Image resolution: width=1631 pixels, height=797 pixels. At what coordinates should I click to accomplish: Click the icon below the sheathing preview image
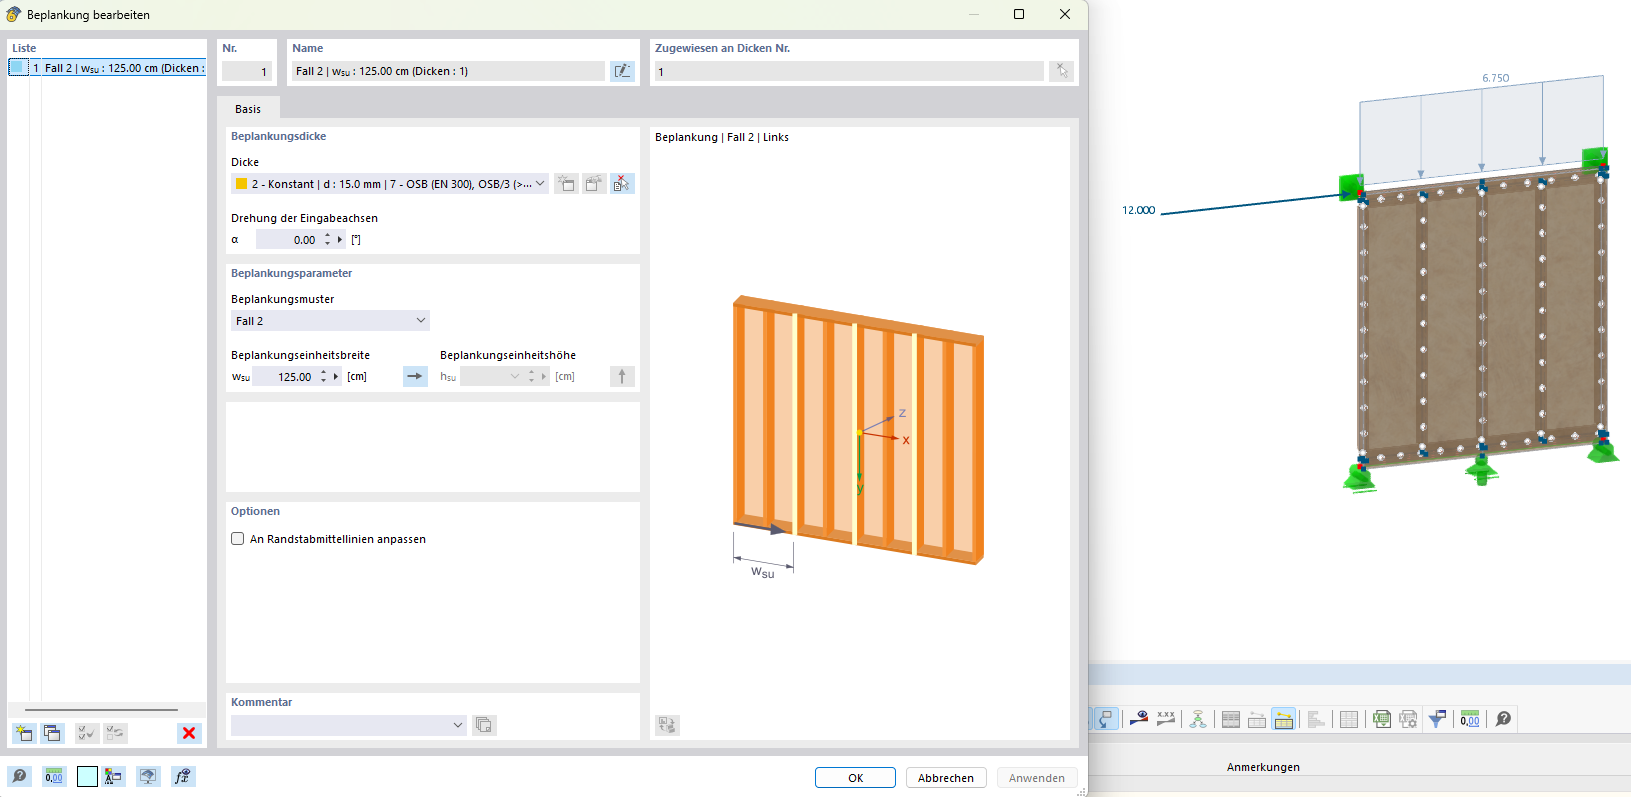(667, 725)
